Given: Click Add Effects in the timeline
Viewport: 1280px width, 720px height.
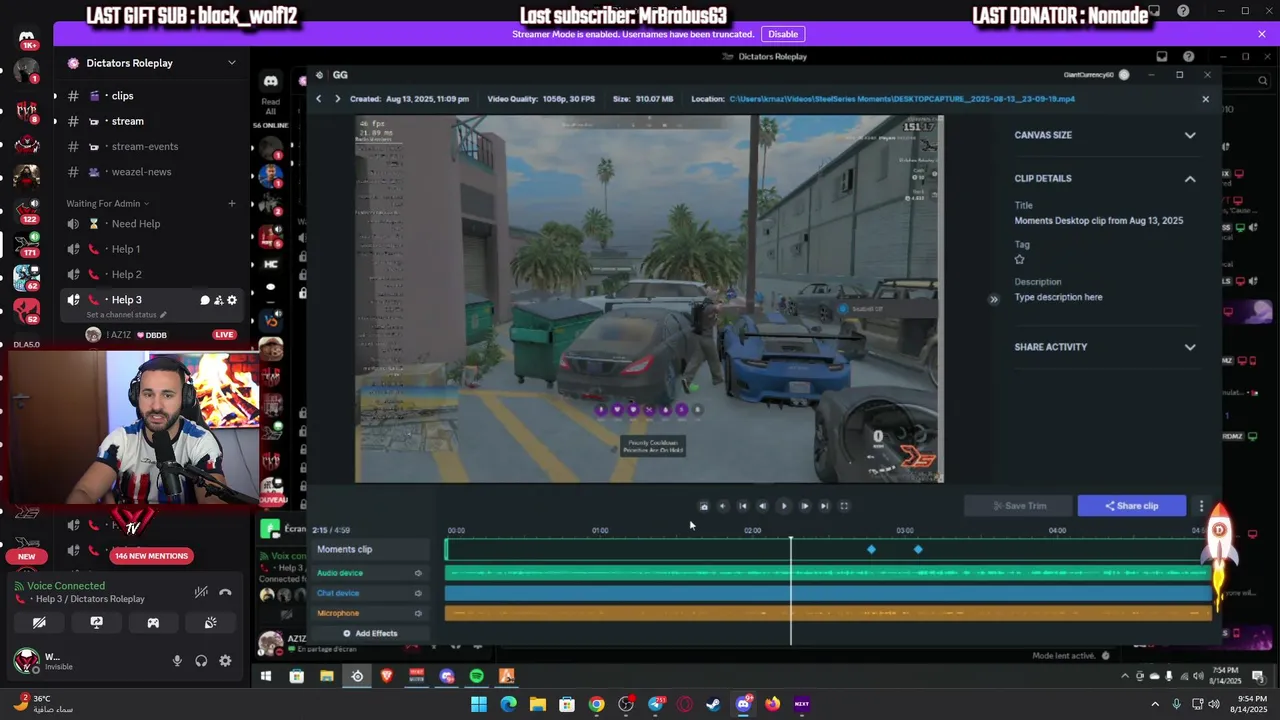Looking at the screenshot, I should [x=370, y=633].
